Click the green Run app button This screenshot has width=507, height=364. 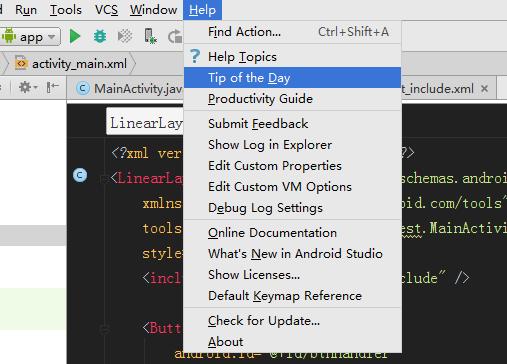[75, 36]
